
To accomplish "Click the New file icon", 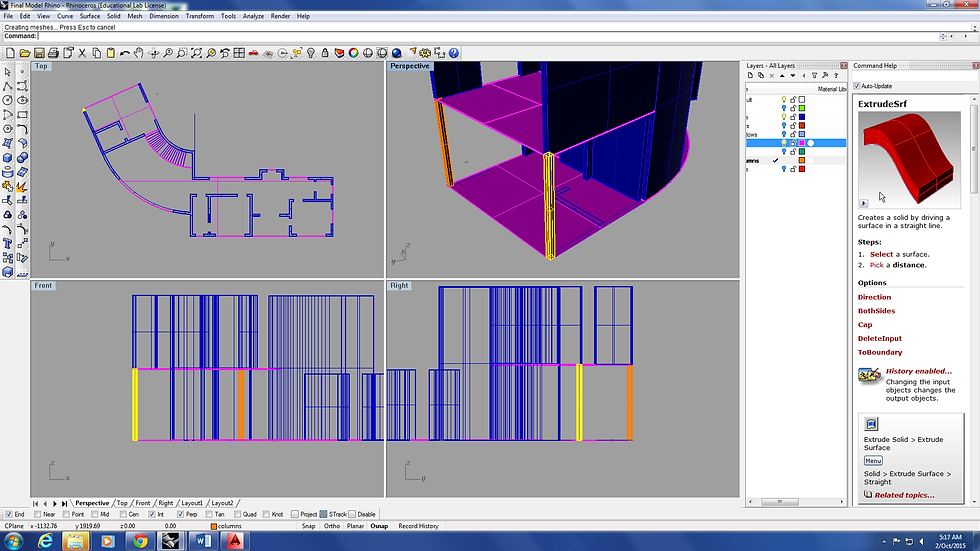I will point(11,53).
